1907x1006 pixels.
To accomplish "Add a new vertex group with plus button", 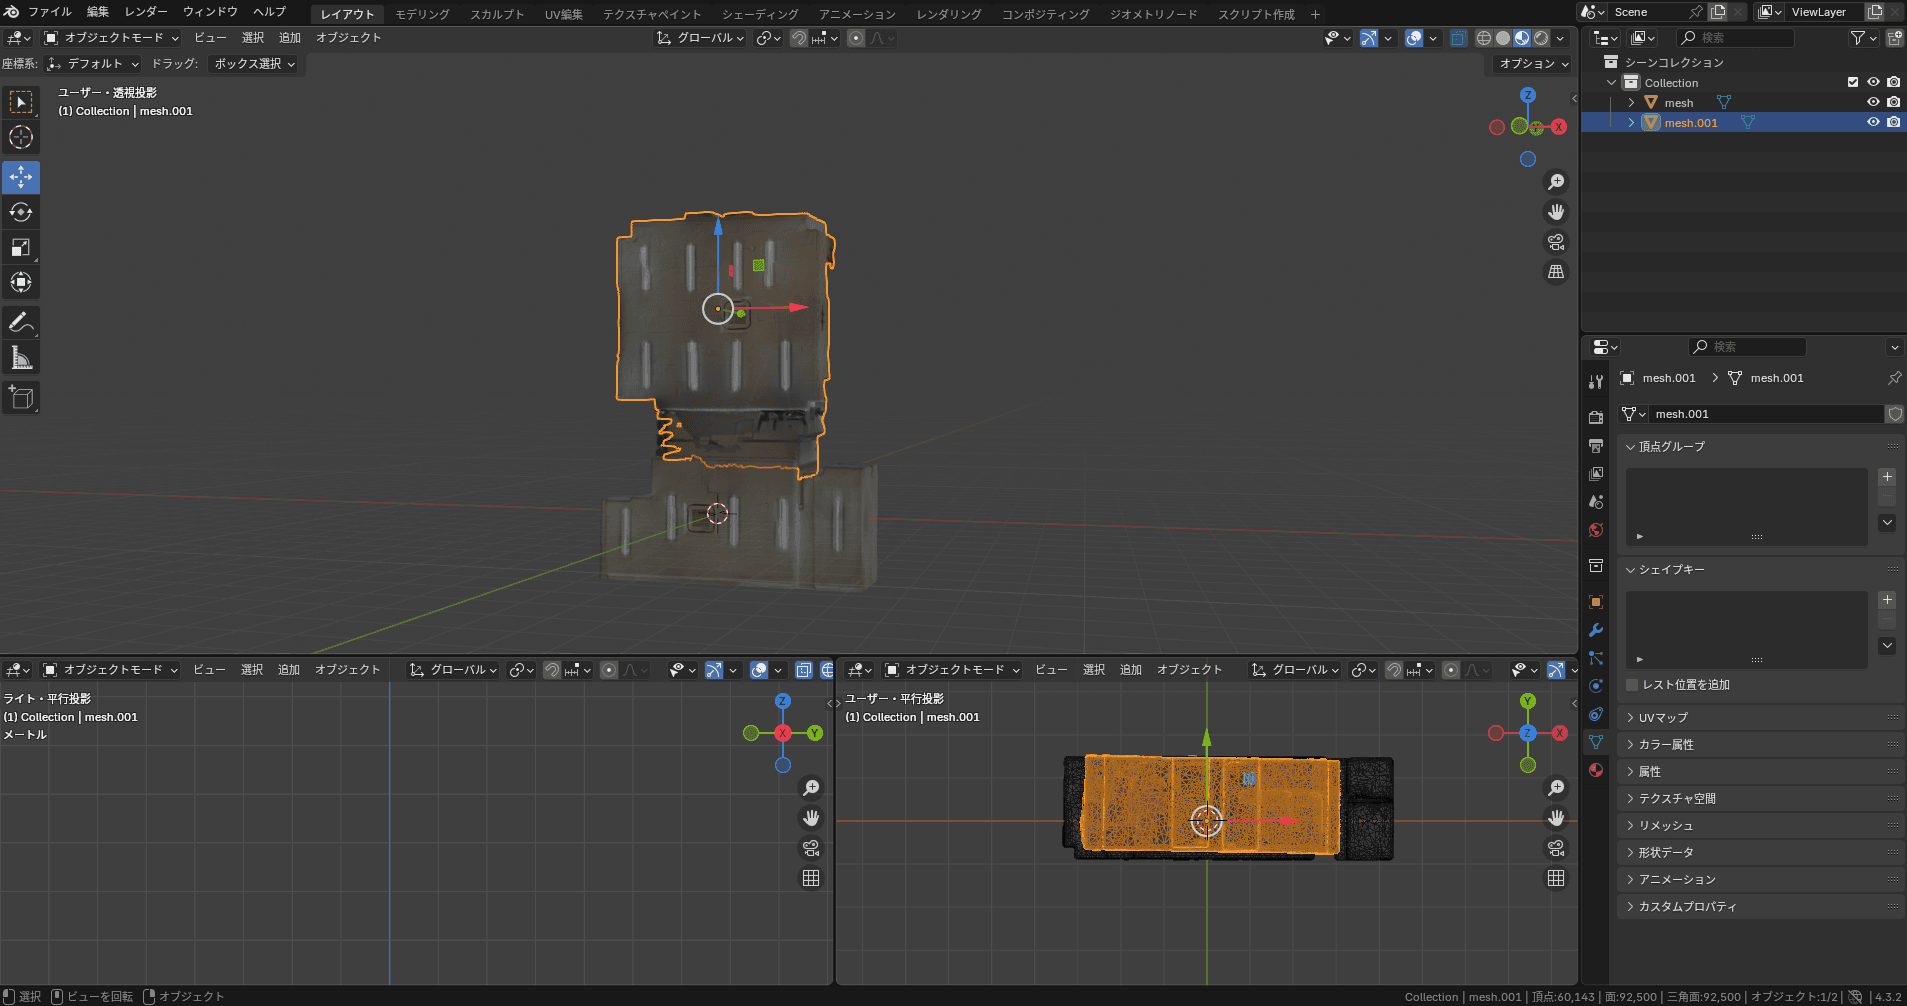I will pos(1887,477).
